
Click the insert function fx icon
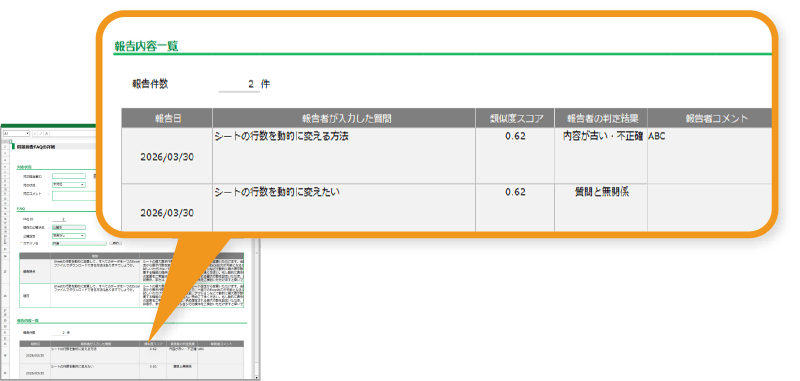coord(46,134)
